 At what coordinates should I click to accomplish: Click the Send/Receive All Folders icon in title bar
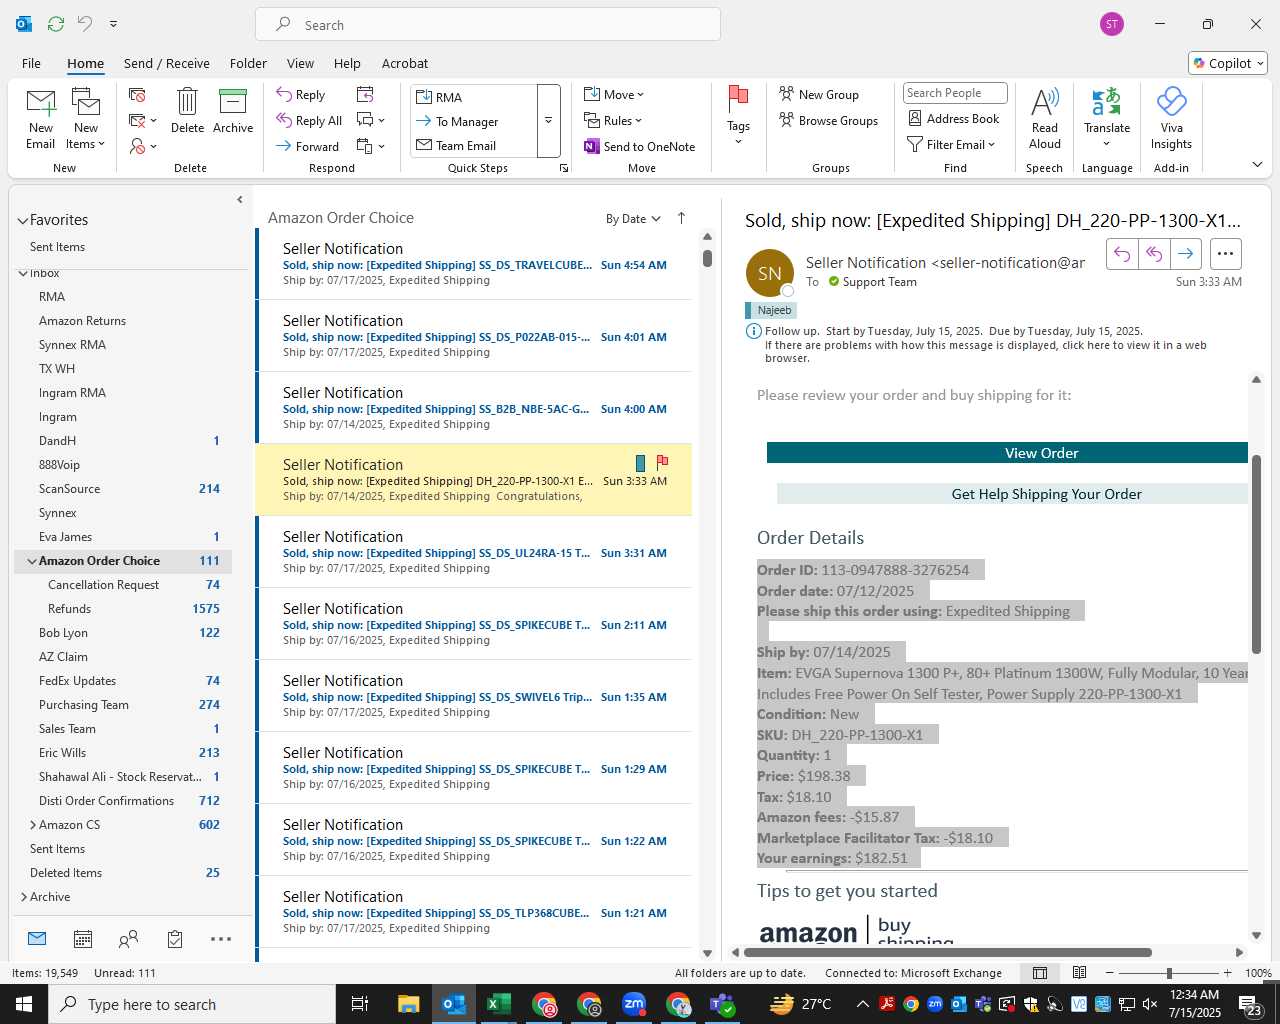[x=56, y=24]
